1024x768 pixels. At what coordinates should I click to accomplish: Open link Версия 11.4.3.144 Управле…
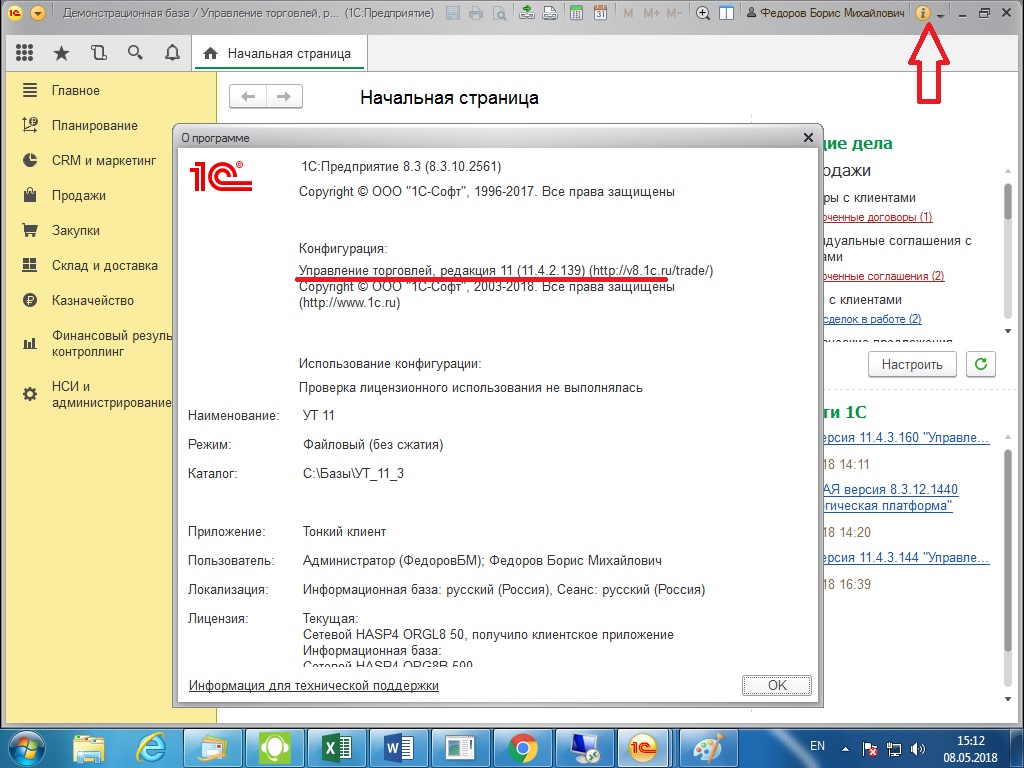[906, 558]
